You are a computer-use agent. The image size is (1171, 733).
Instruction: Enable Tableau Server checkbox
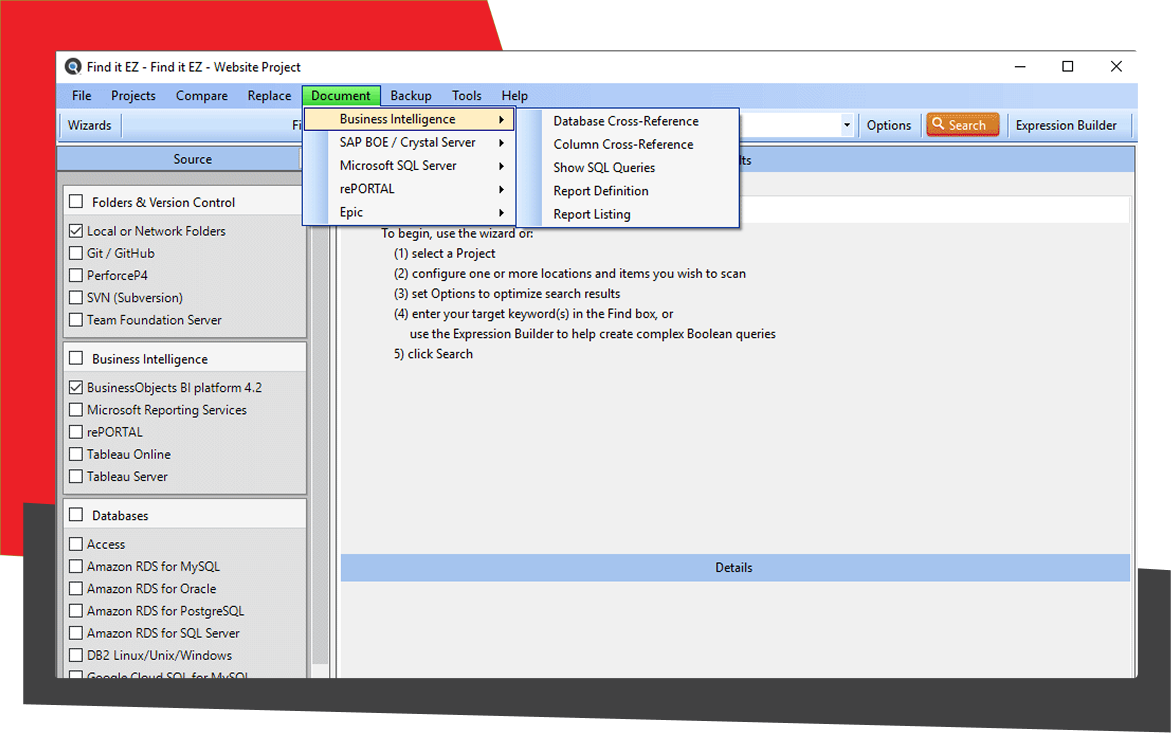click(x=76, y=476)
